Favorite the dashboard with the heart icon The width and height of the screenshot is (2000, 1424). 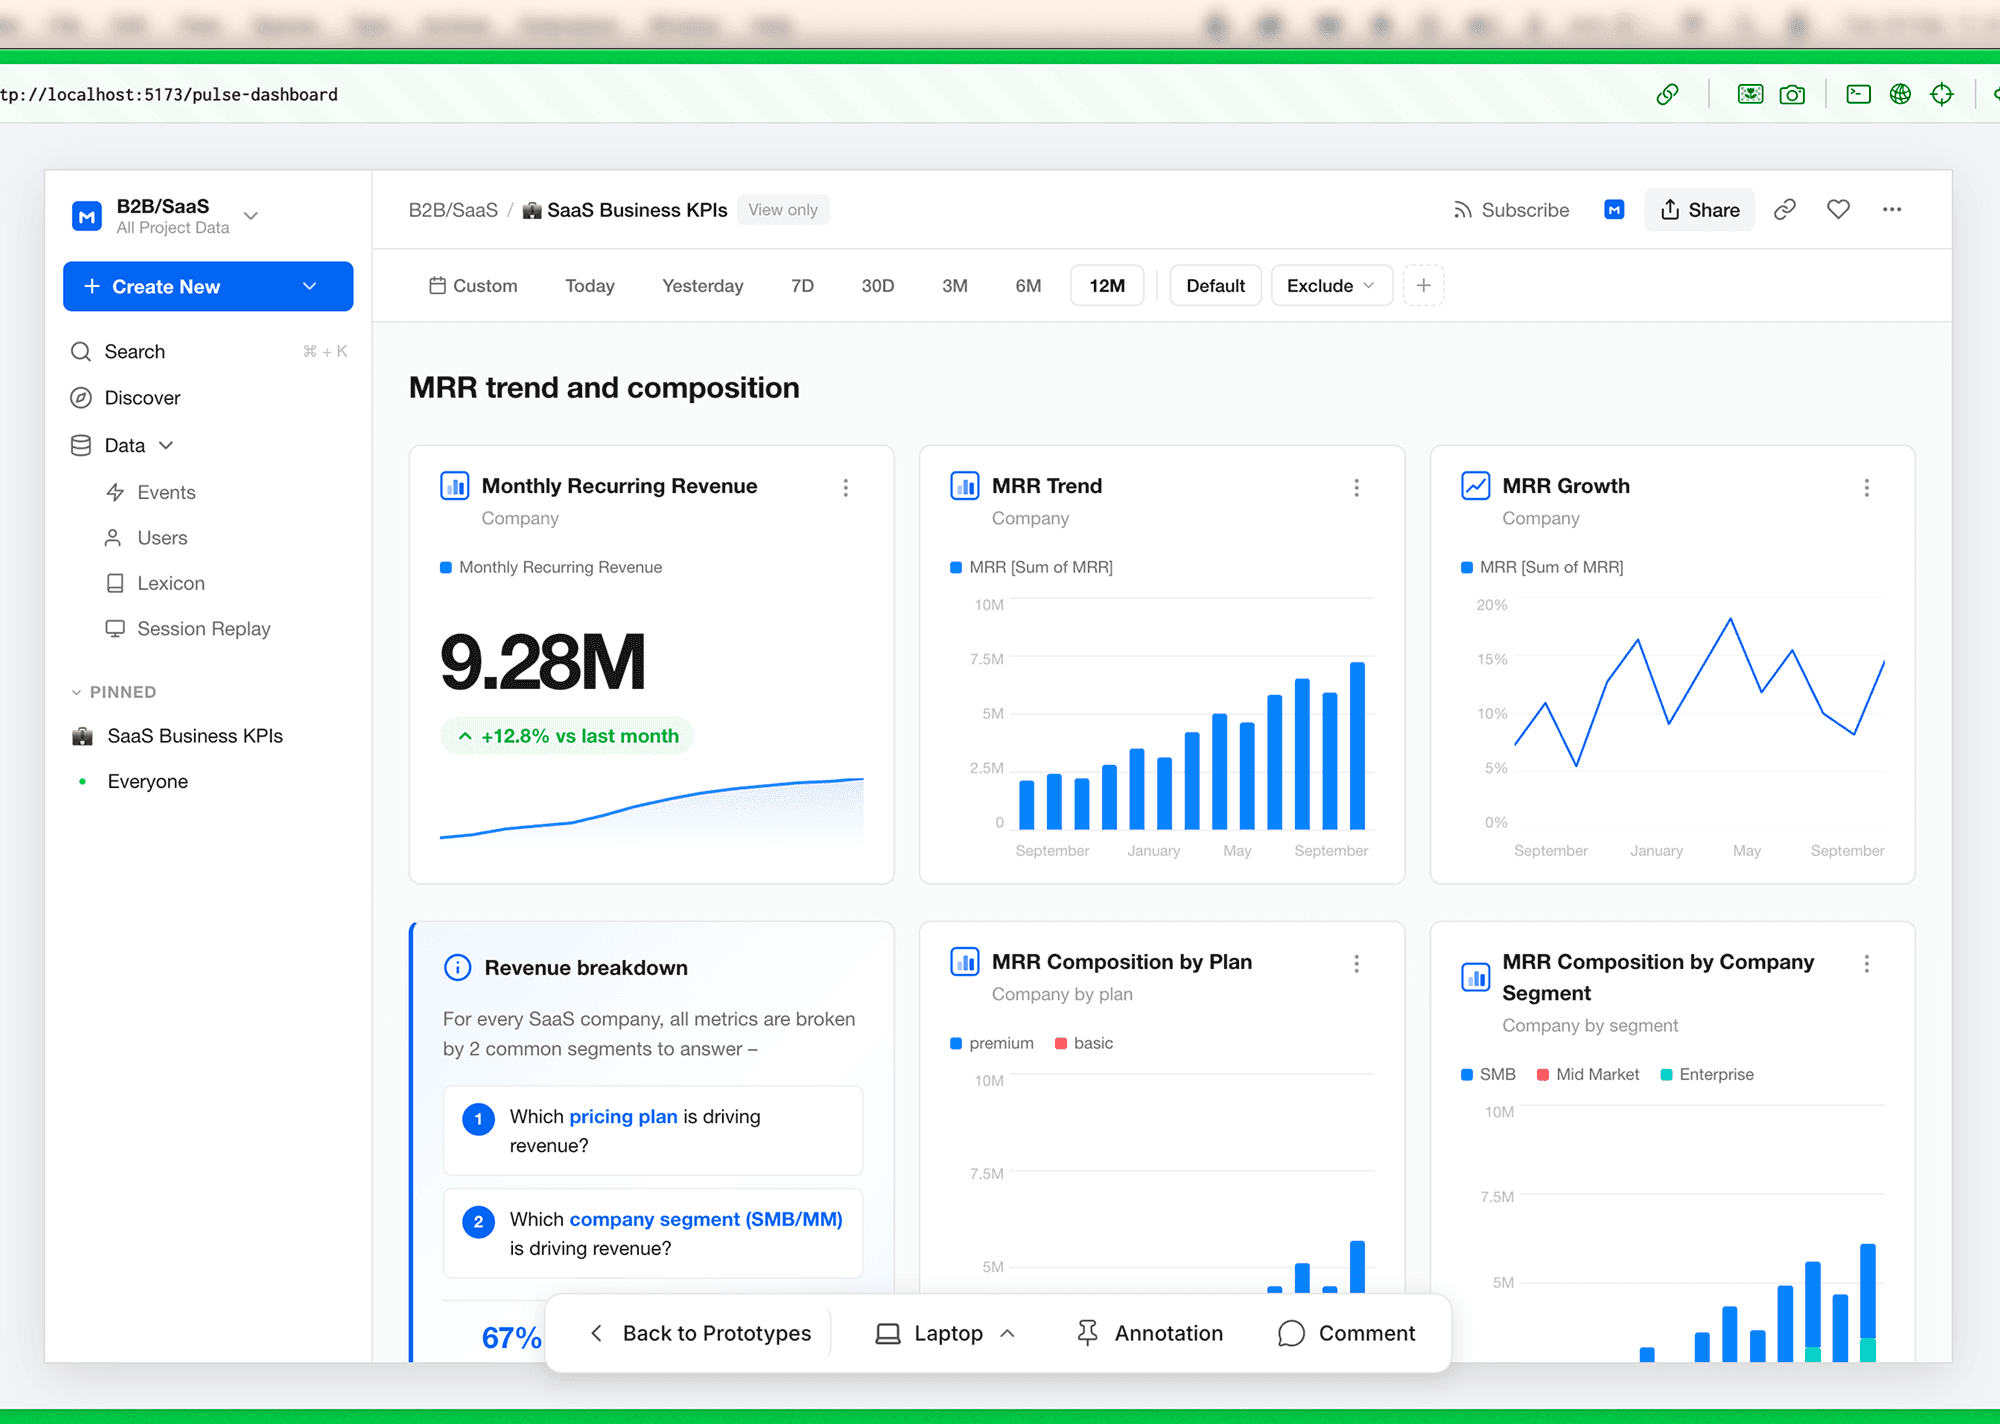coord(1838,210)
